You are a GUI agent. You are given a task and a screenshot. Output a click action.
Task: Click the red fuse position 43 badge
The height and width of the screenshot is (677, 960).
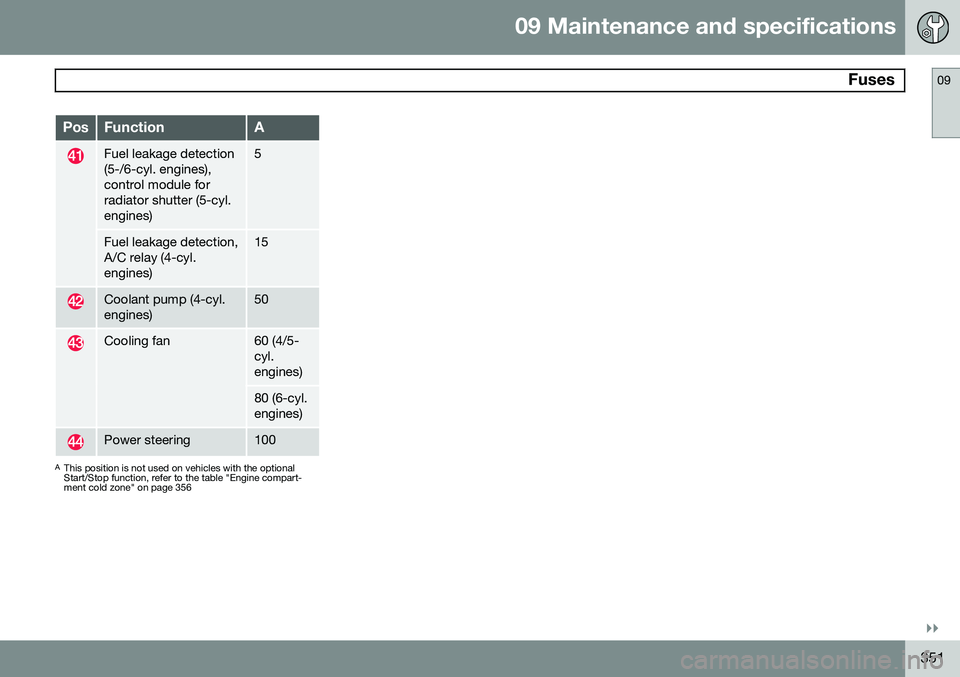pos(75,343)
